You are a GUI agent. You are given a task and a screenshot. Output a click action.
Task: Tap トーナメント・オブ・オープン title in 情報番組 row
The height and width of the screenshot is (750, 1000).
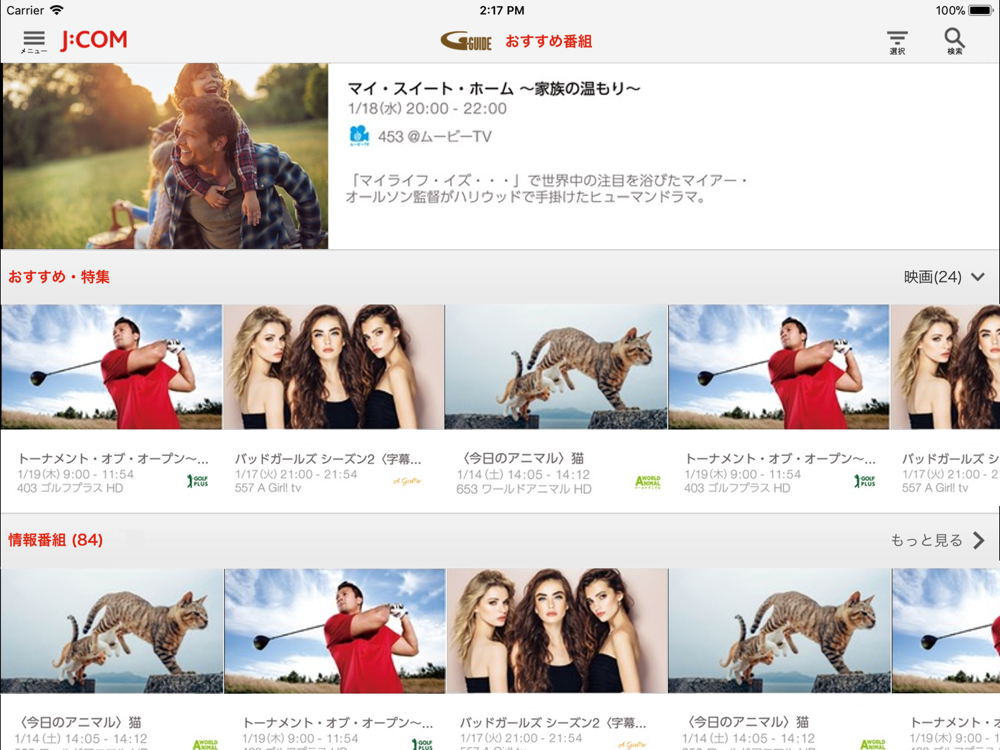click(x=338, y=723)
